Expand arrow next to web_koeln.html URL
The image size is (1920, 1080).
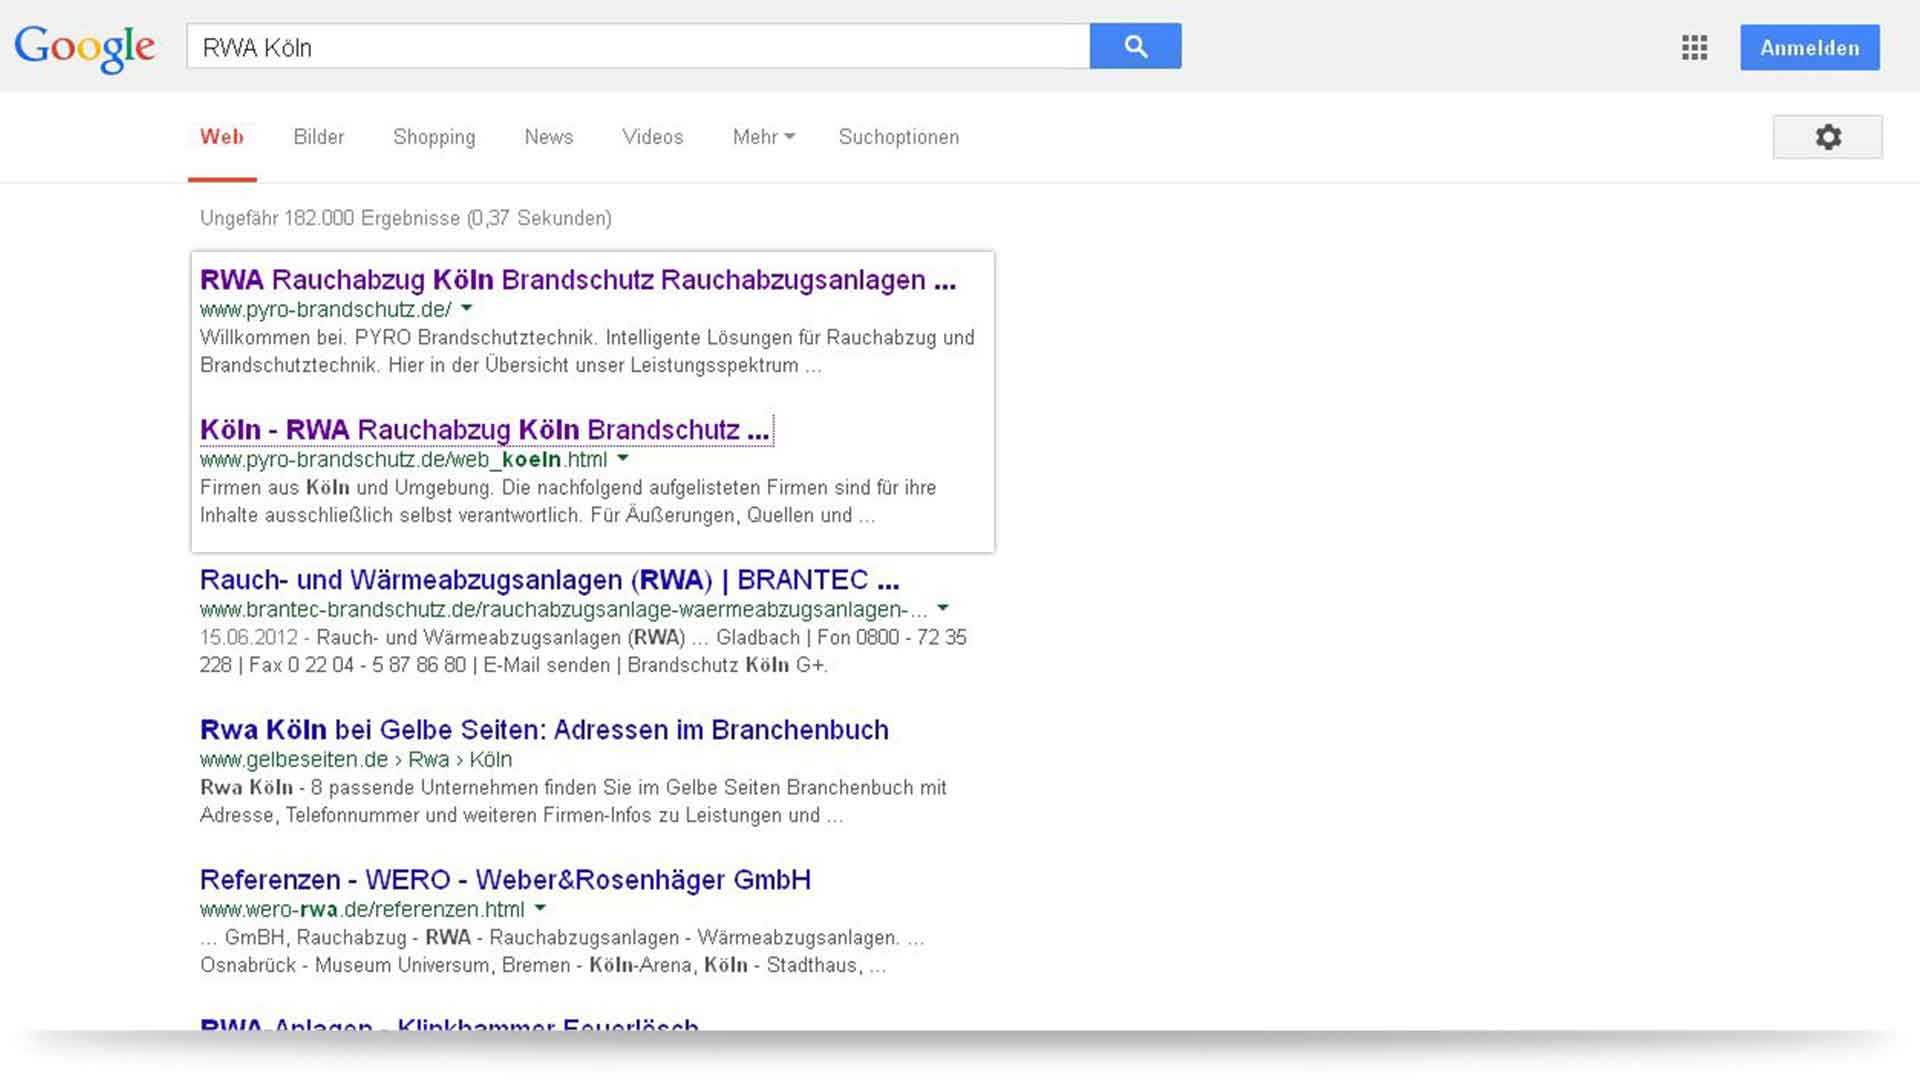point(623,458)
